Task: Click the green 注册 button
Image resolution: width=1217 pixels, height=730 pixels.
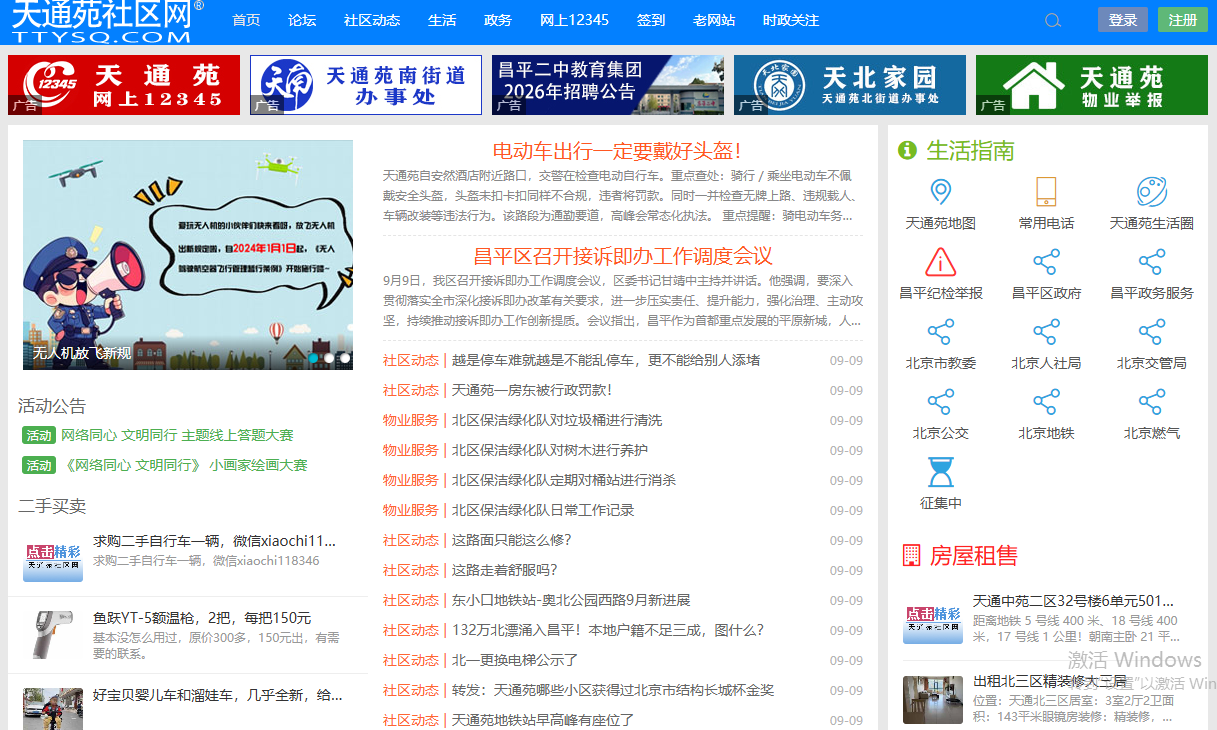Action: (1183, 20)
